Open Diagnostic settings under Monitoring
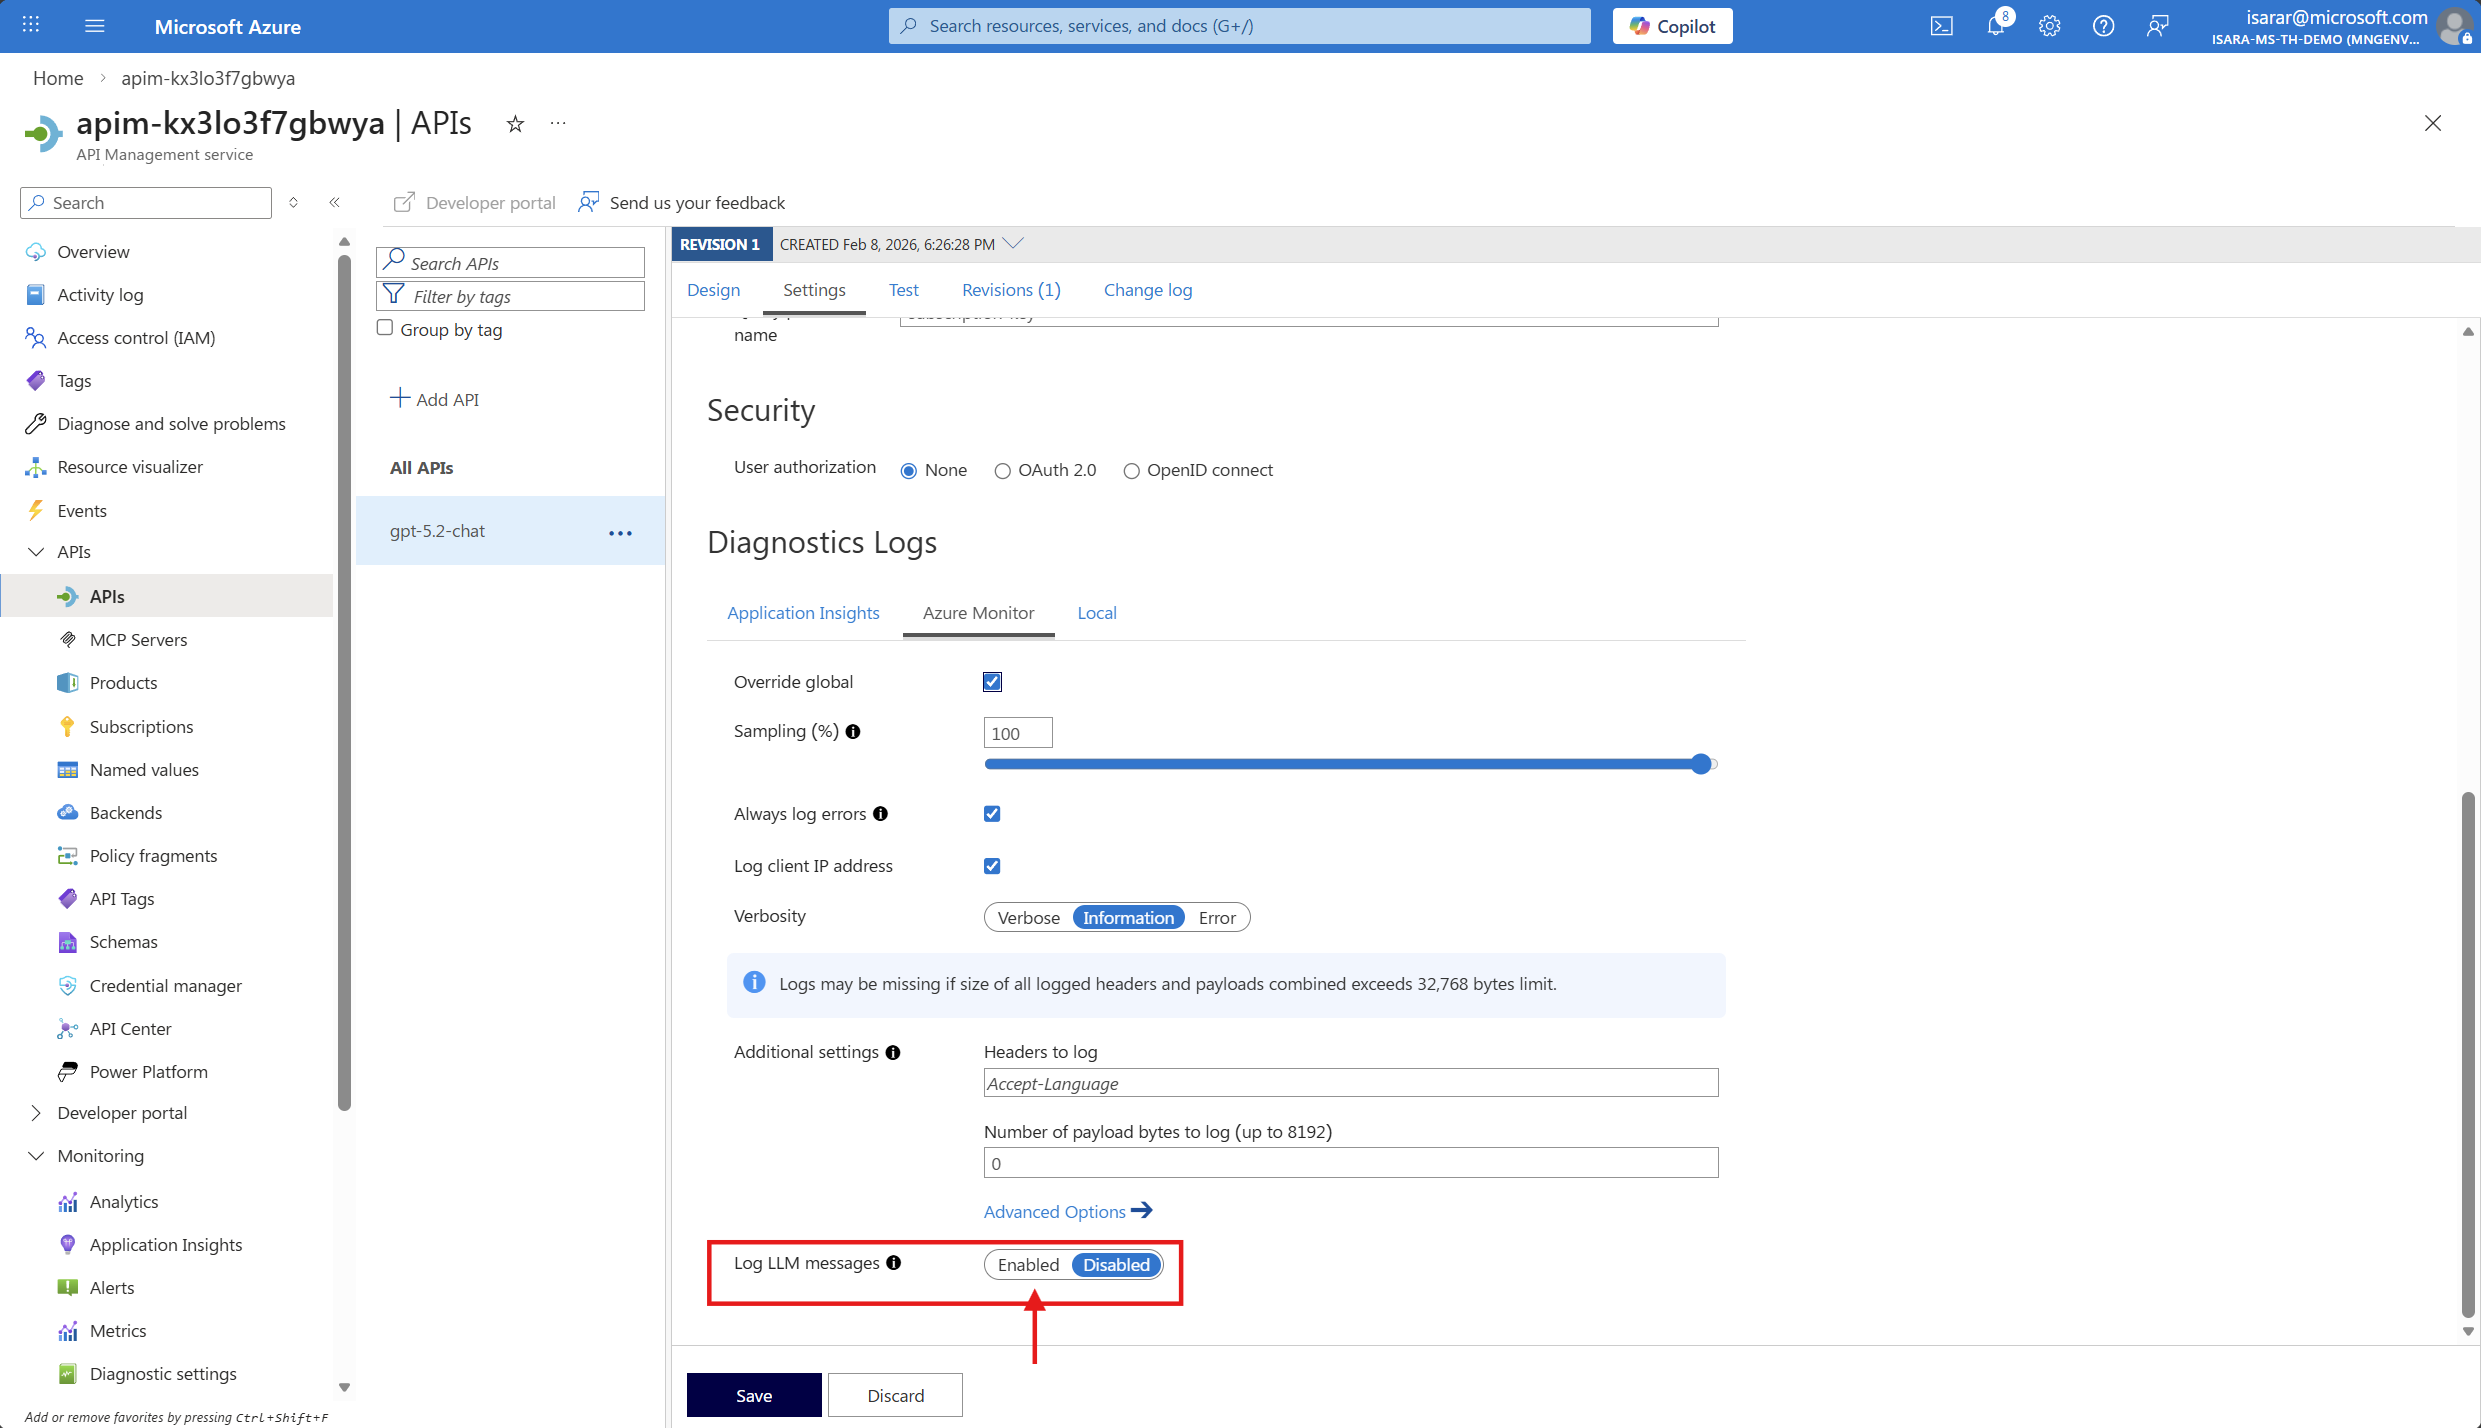Image resolution: width=2481 pixels, height=1428 pixels. 163,1373
